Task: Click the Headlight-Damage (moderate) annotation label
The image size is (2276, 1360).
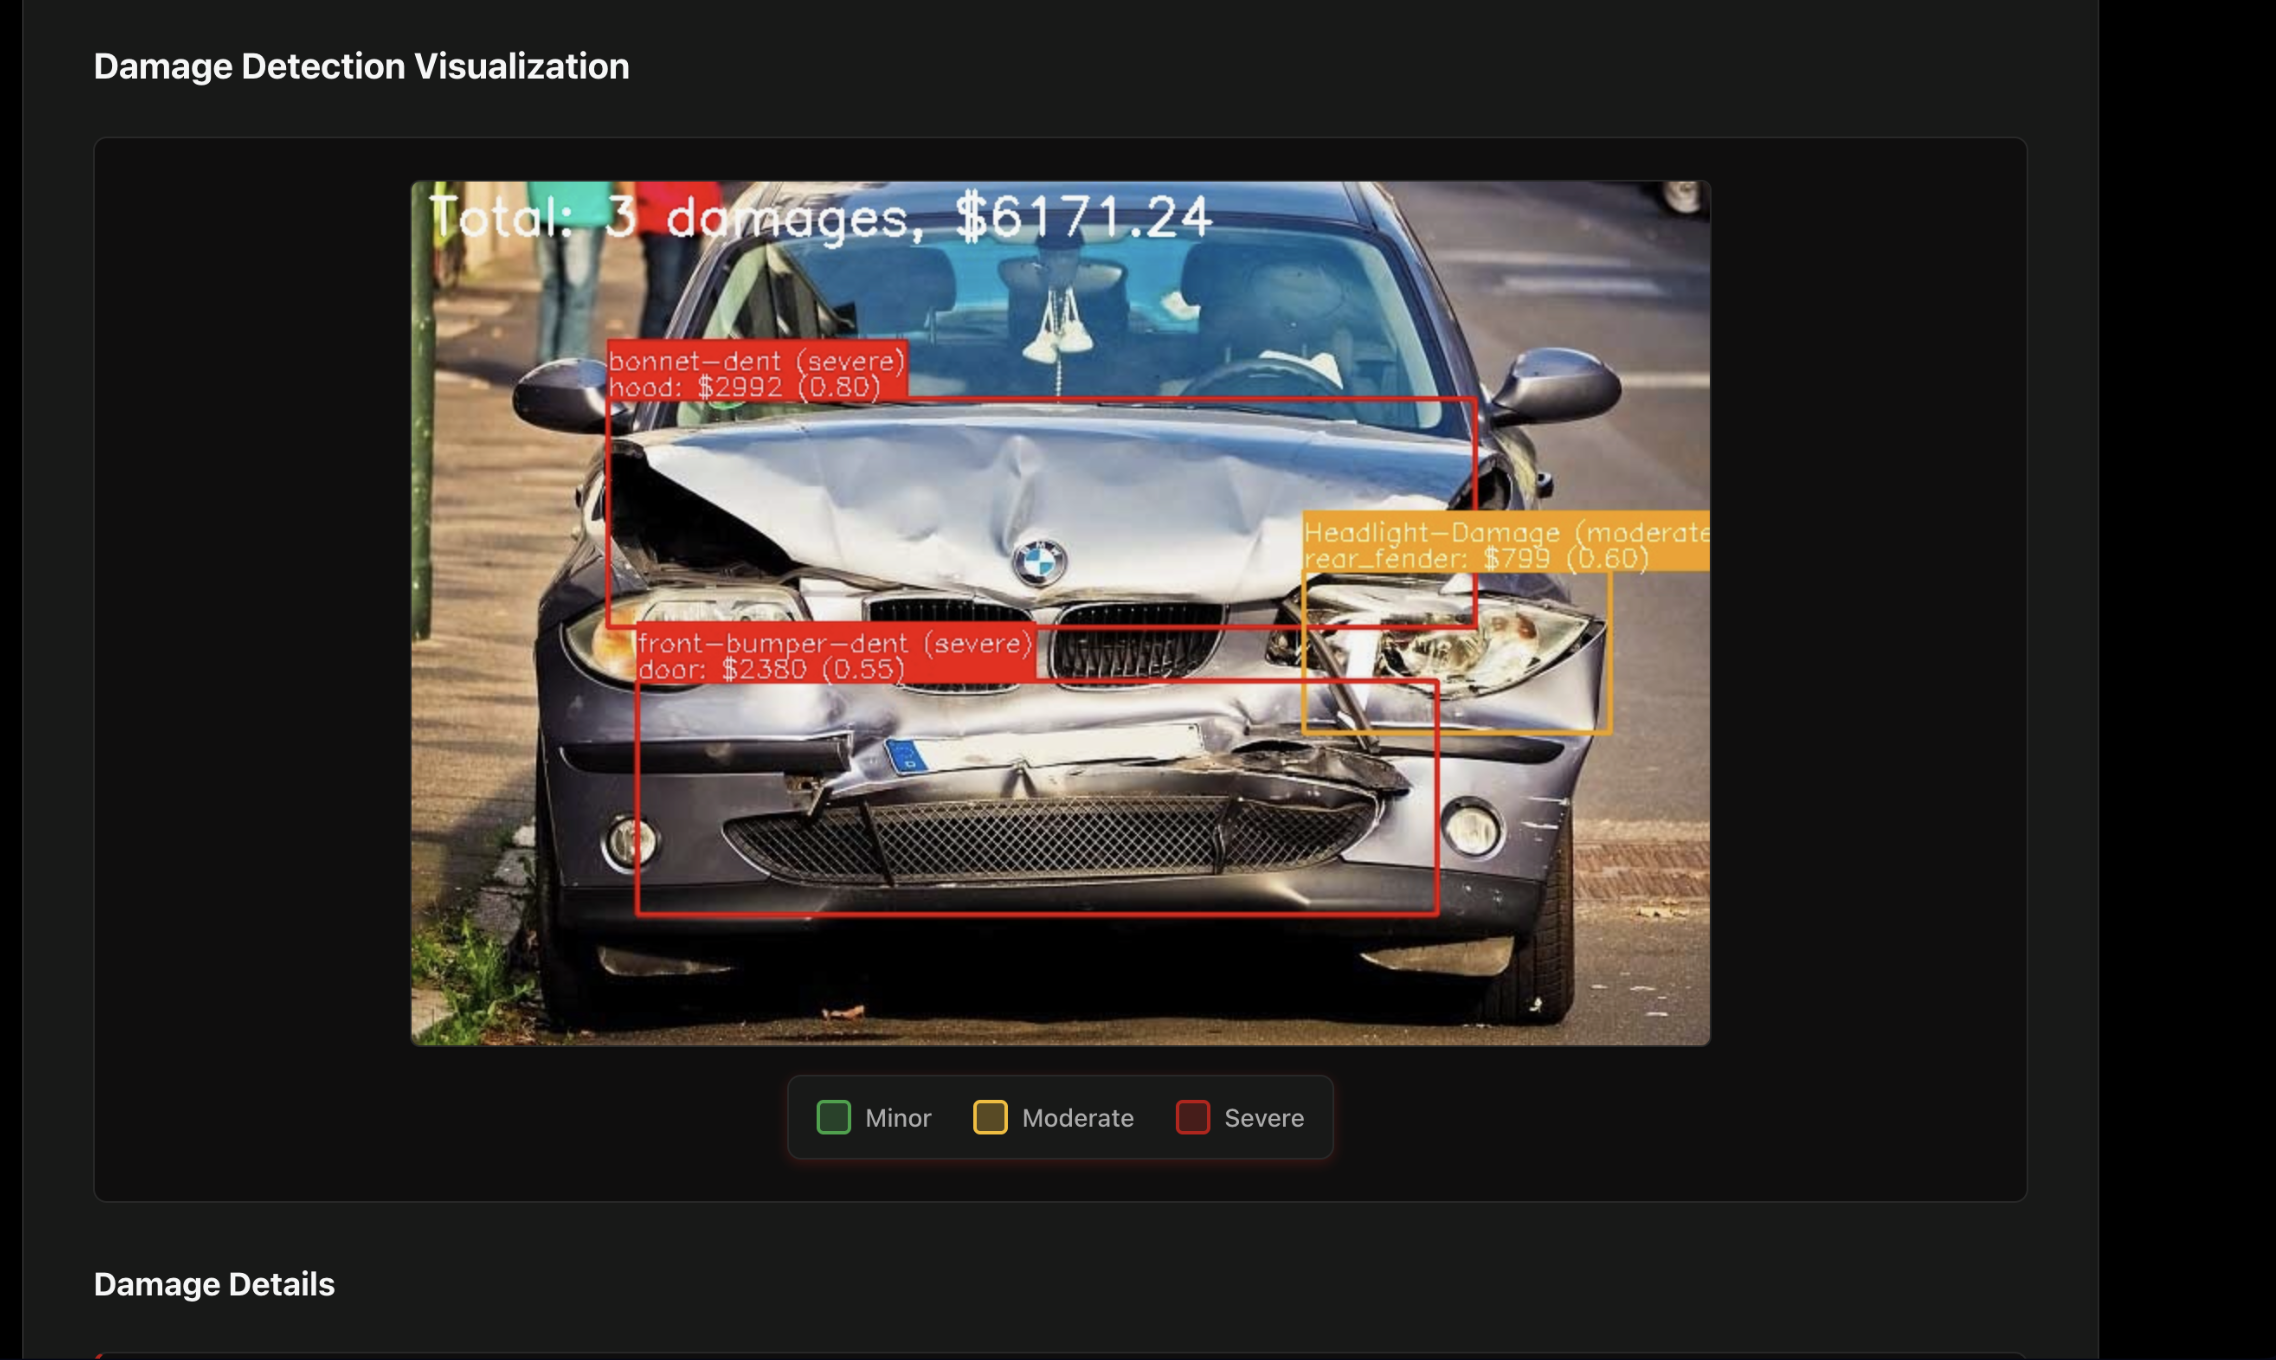Action: (x=1505, y=533)
